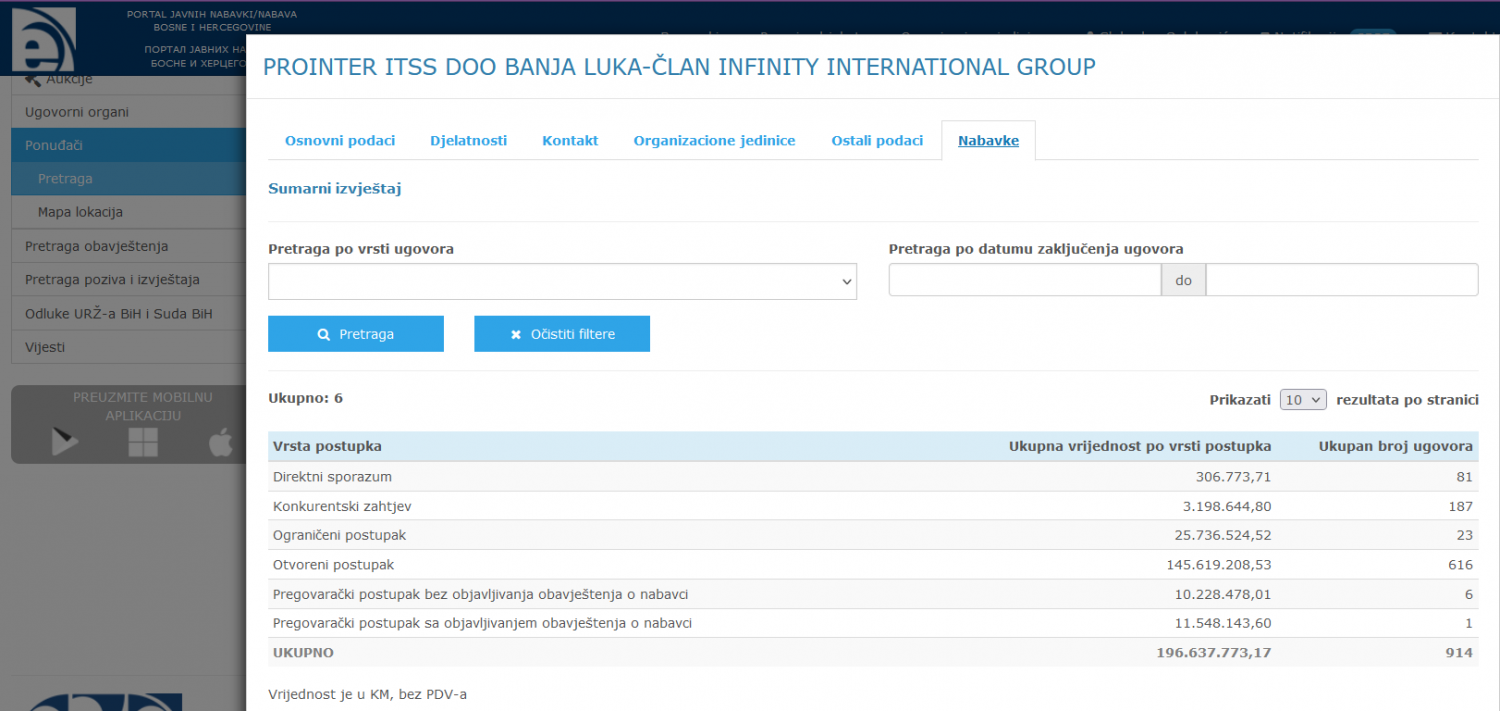This screenshot has width=1500, height=711.
Task: Select the Konkurentski zahtjev row
Action: 873,506
